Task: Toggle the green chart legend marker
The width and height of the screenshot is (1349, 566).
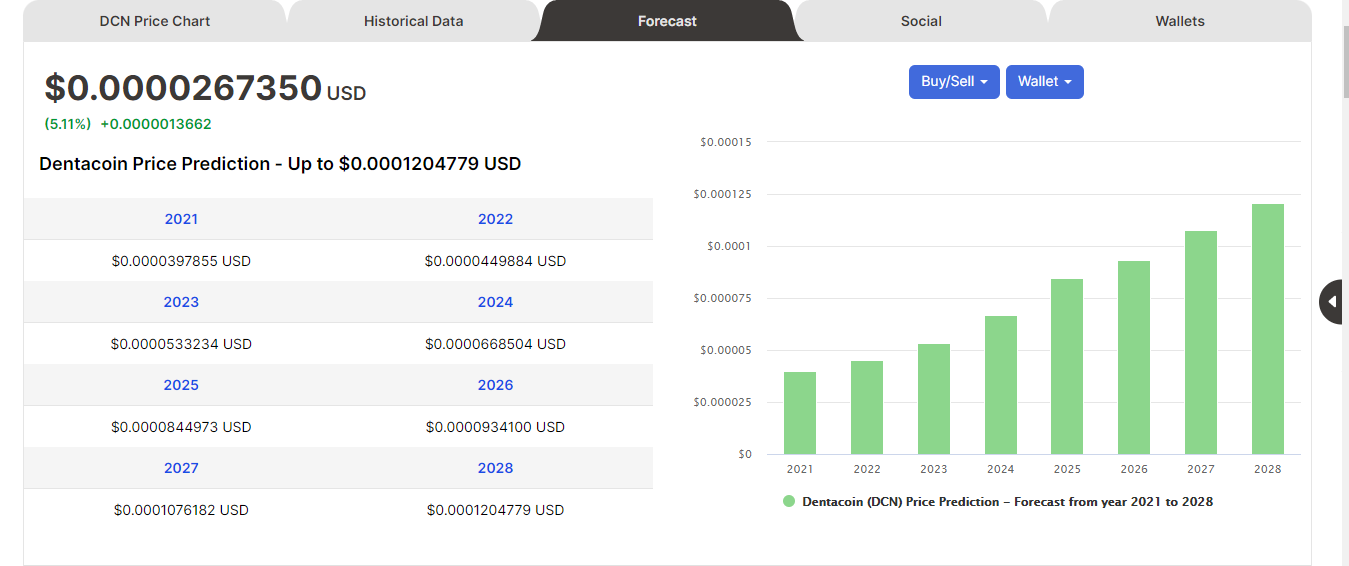Action: 789,502
